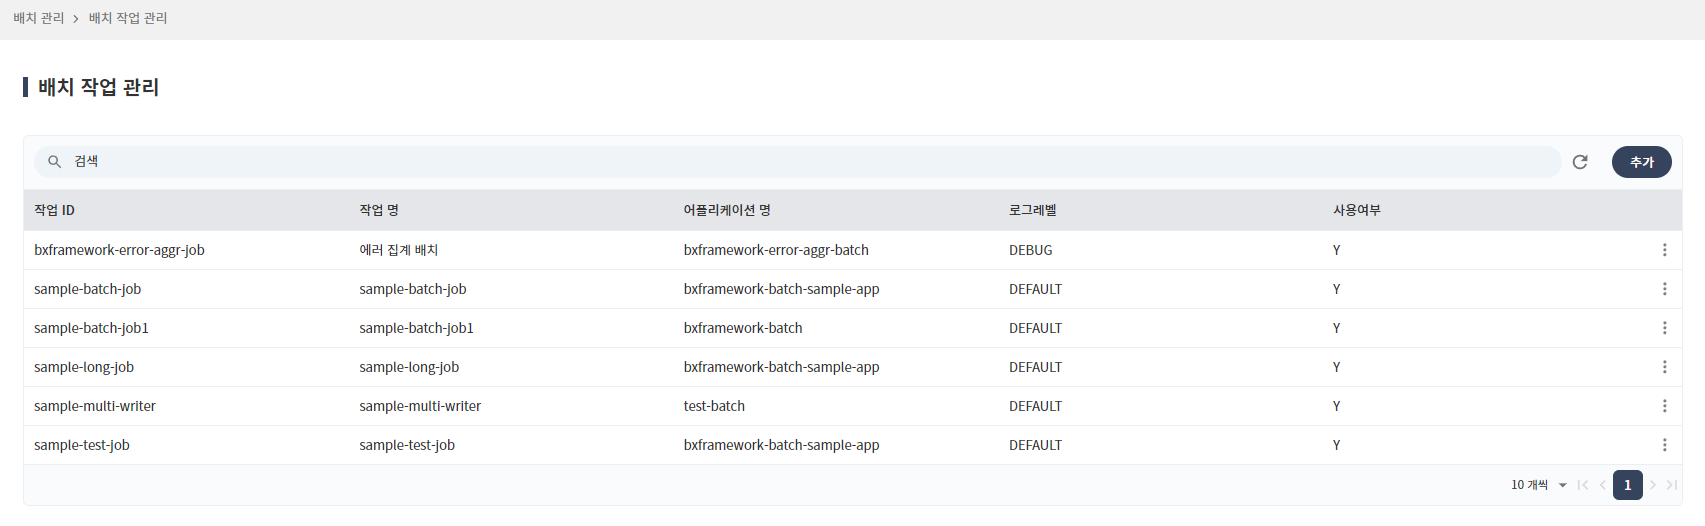The image size is (1705, 526).
Task: Click bxframework-batch-sample-app in sample-long-job row
Action: coord(782,367)
